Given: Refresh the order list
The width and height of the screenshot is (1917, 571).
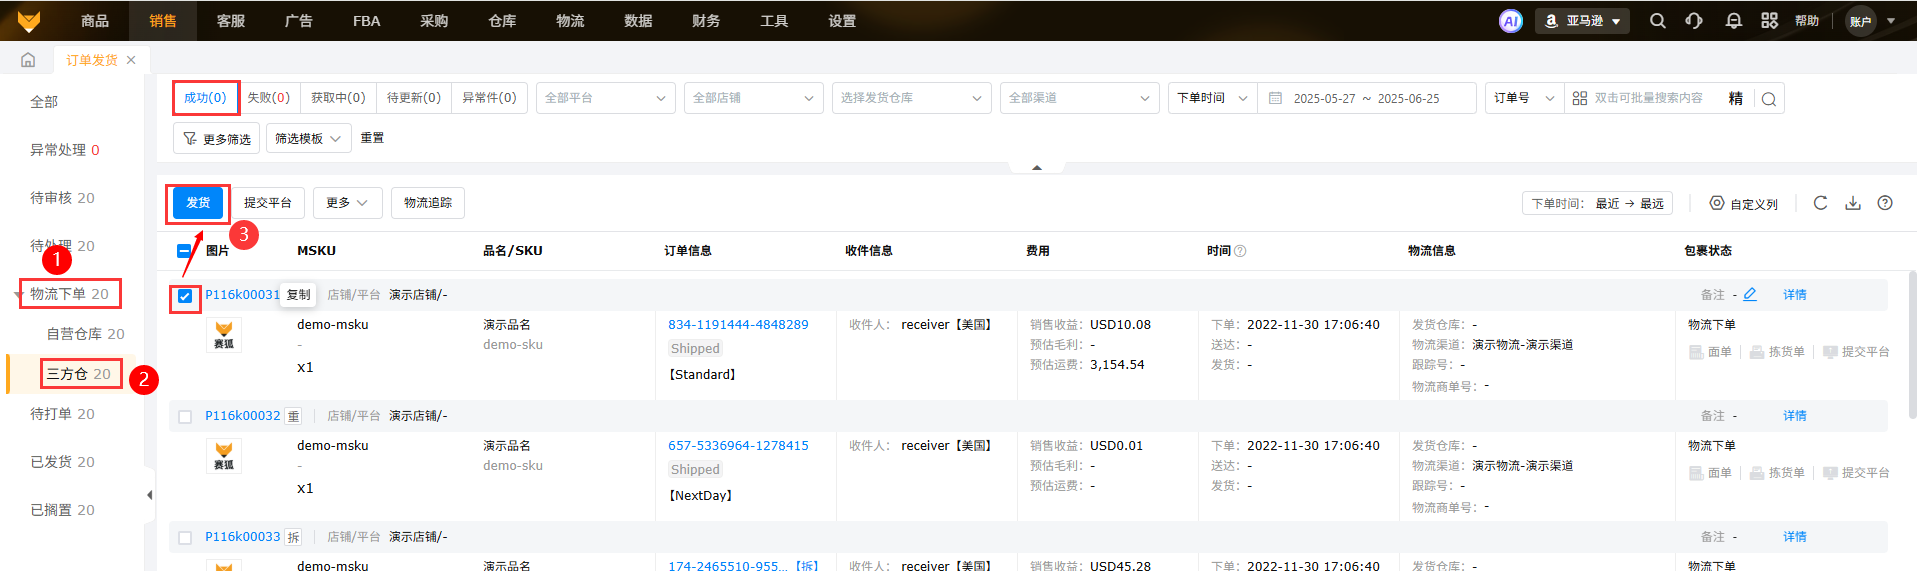Looking at the screenshot, I should (x=1821, y=203).
